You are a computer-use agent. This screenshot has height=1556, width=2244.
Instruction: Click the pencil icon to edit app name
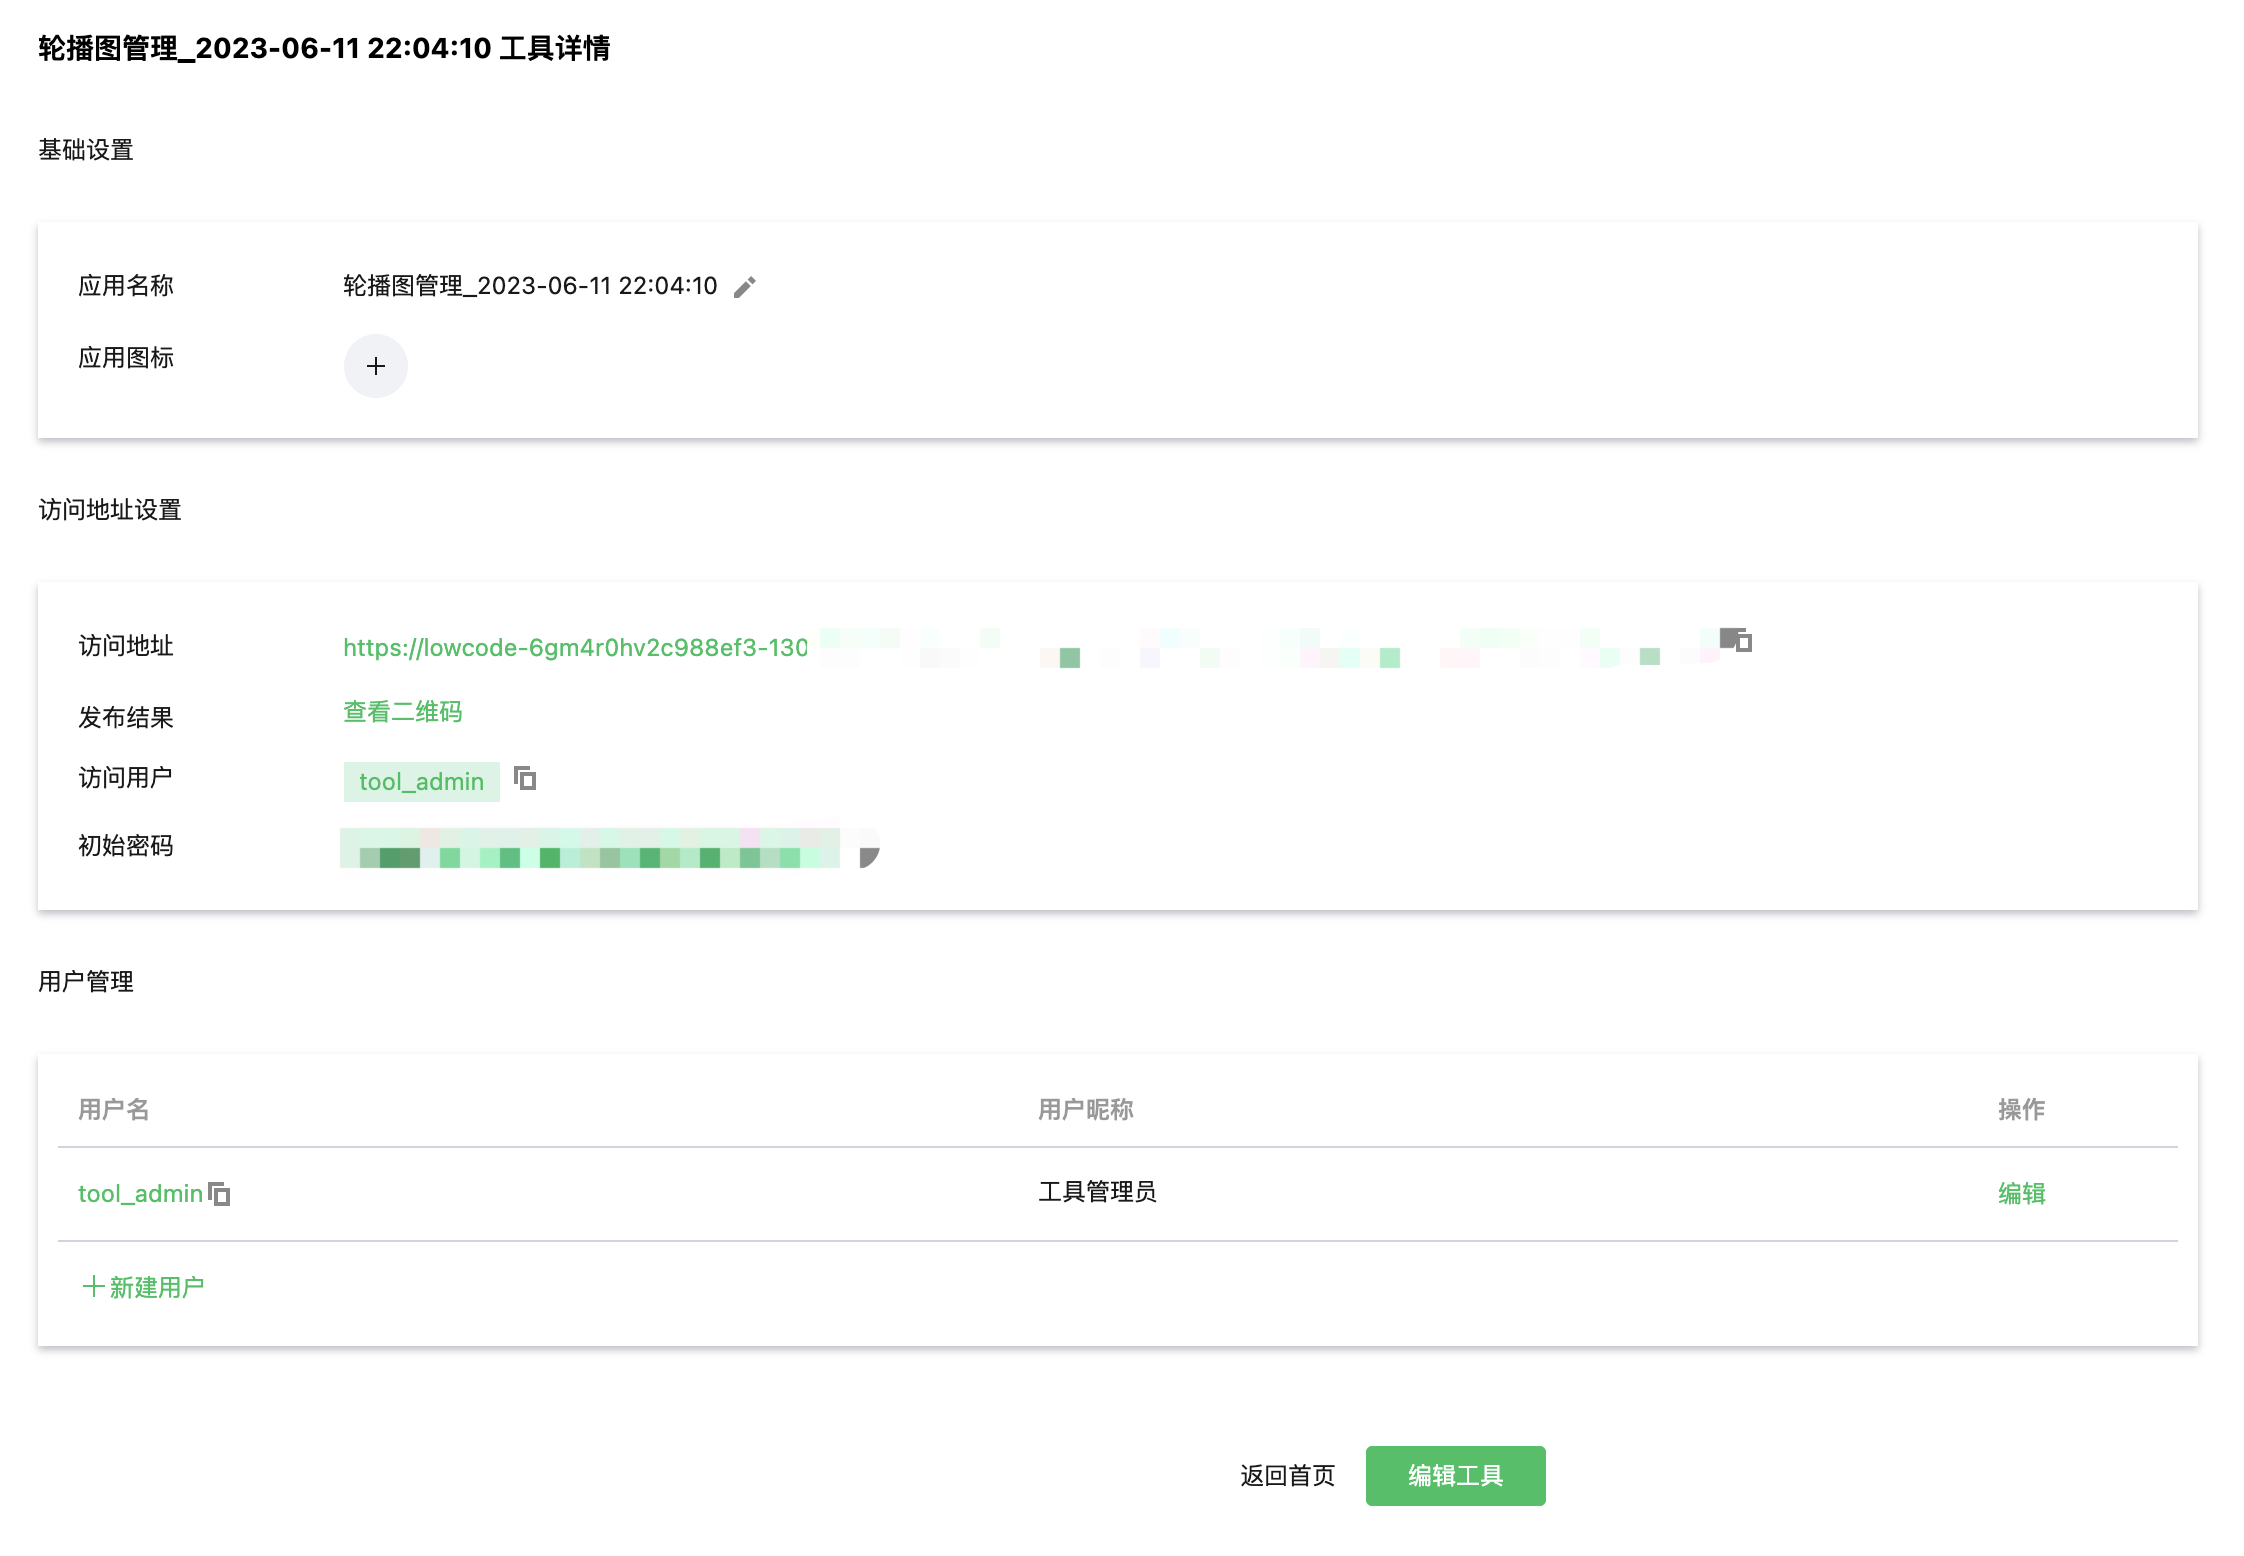745,287
